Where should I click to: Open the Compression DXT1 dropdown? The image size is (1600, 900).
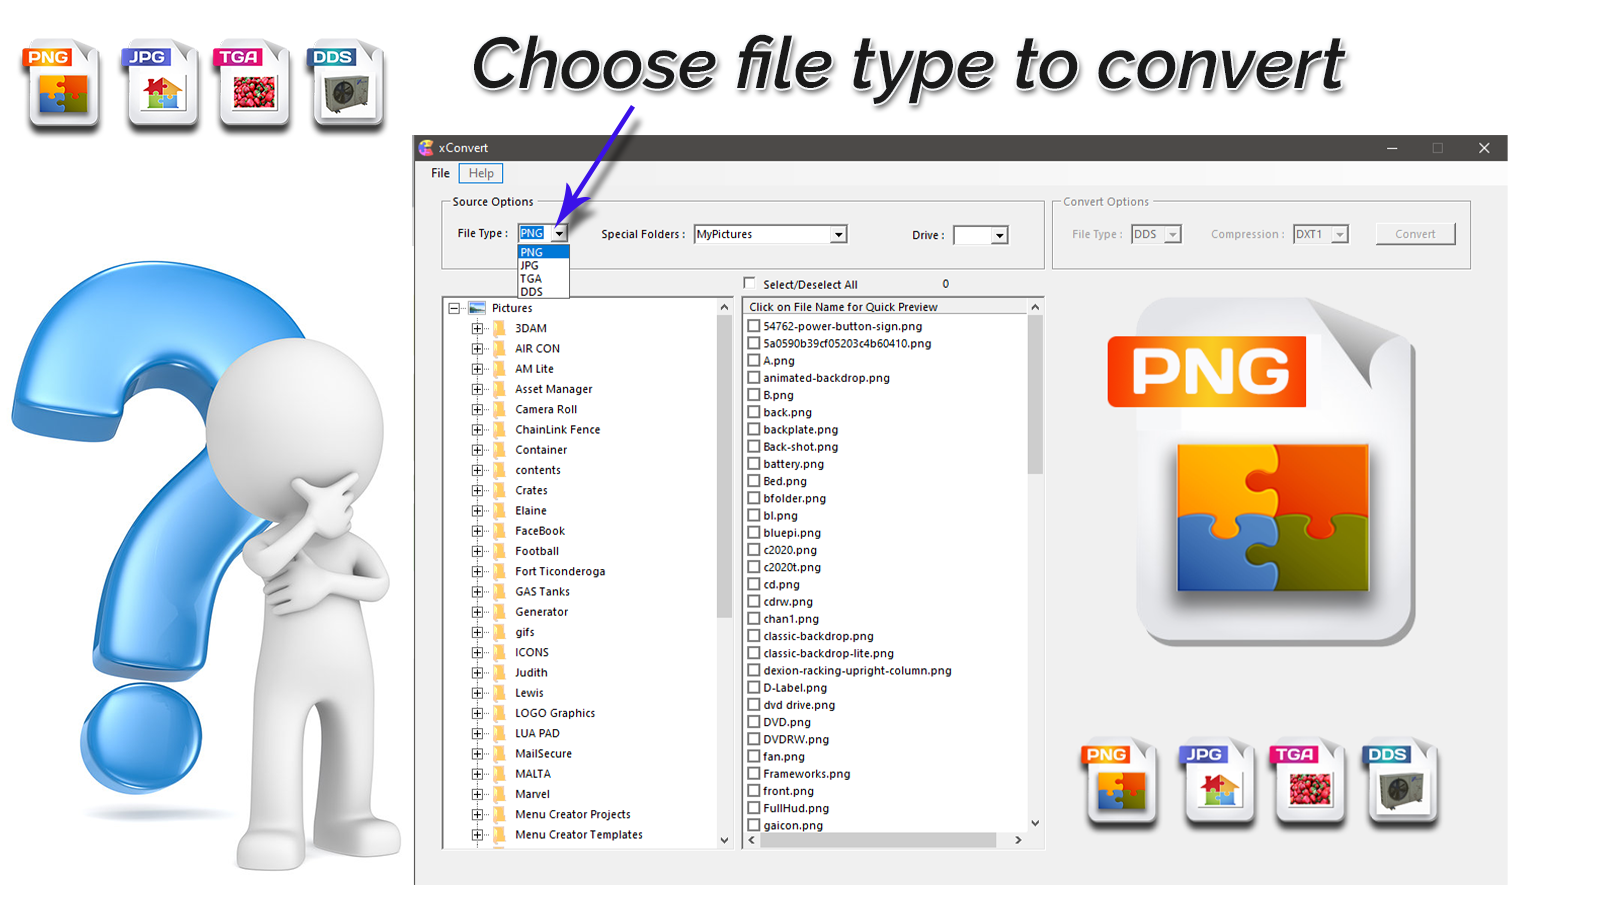[x=1340, y=234]
